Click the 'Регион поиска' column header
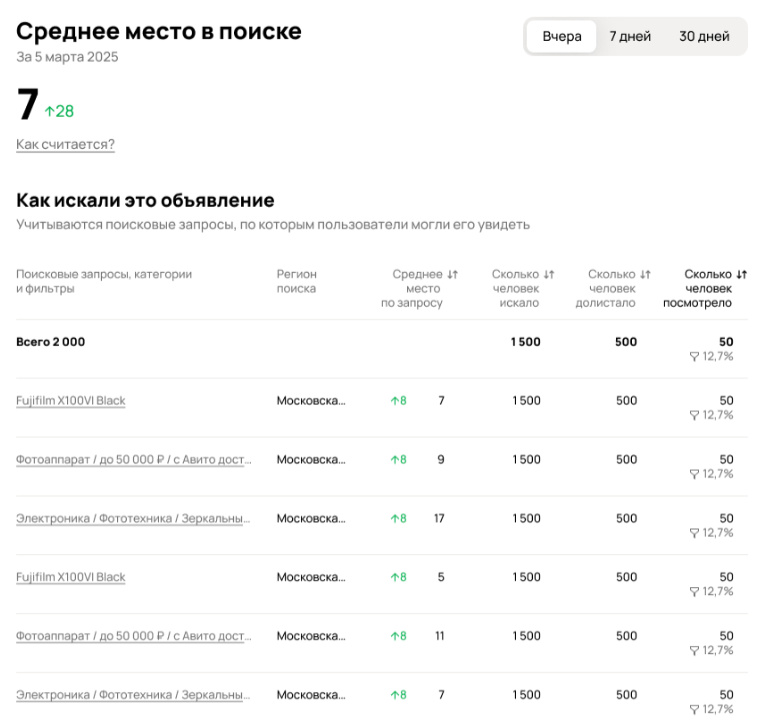 [x=297, y=281]
